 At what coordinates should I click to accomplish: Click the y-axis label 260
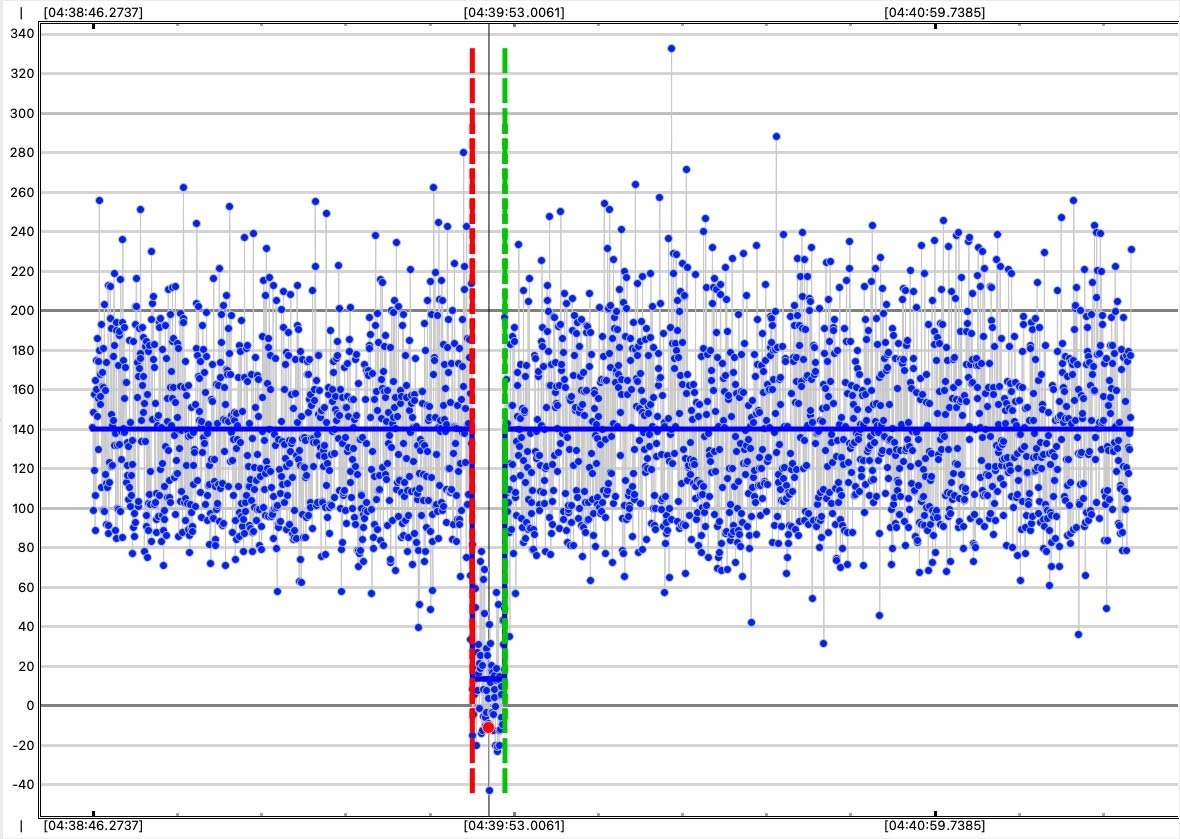(x=23, y=192)
